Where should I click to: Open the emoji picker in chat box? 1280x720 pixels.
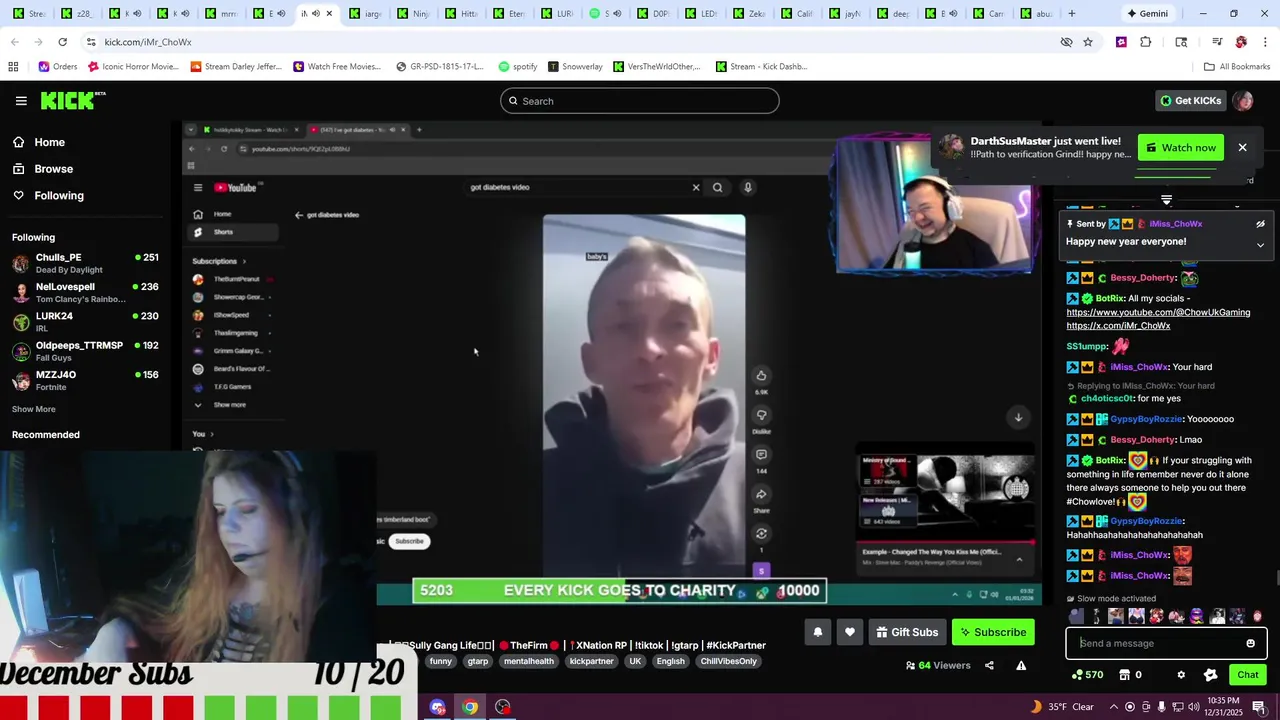[1250, 643]
